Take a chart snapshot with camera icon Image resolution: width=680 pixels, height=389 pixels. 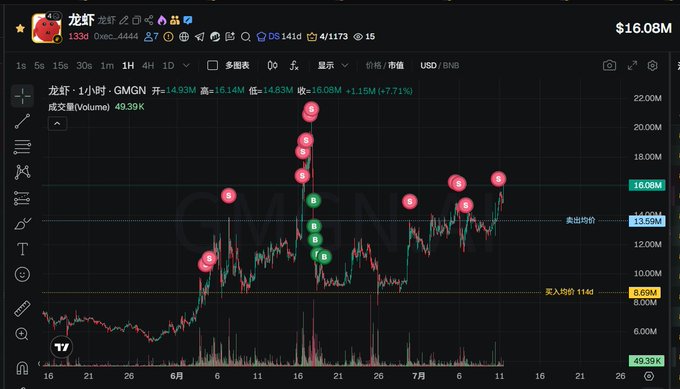click(609, 65)
